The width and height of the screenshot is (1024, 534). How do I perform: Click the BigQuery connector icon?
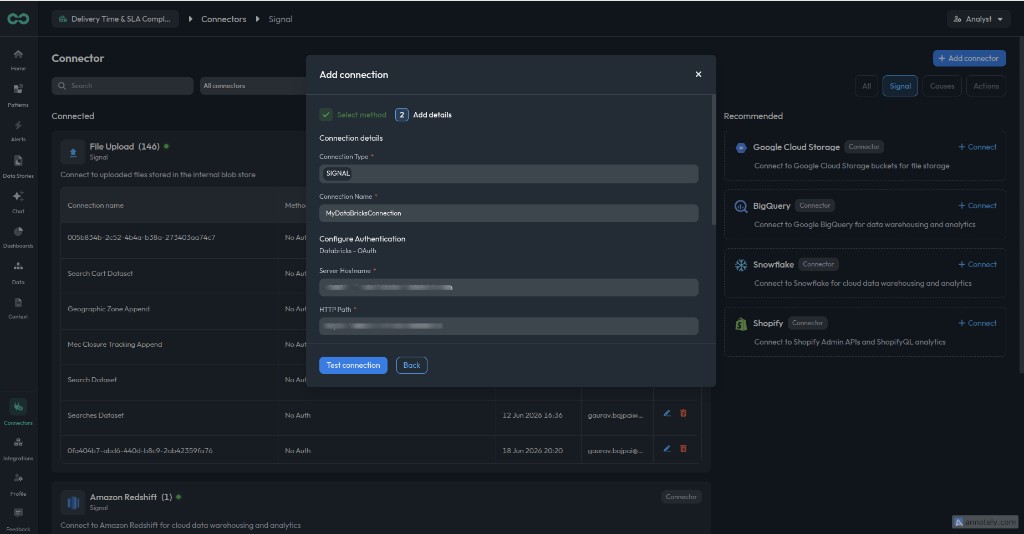(x=741, y=206)
